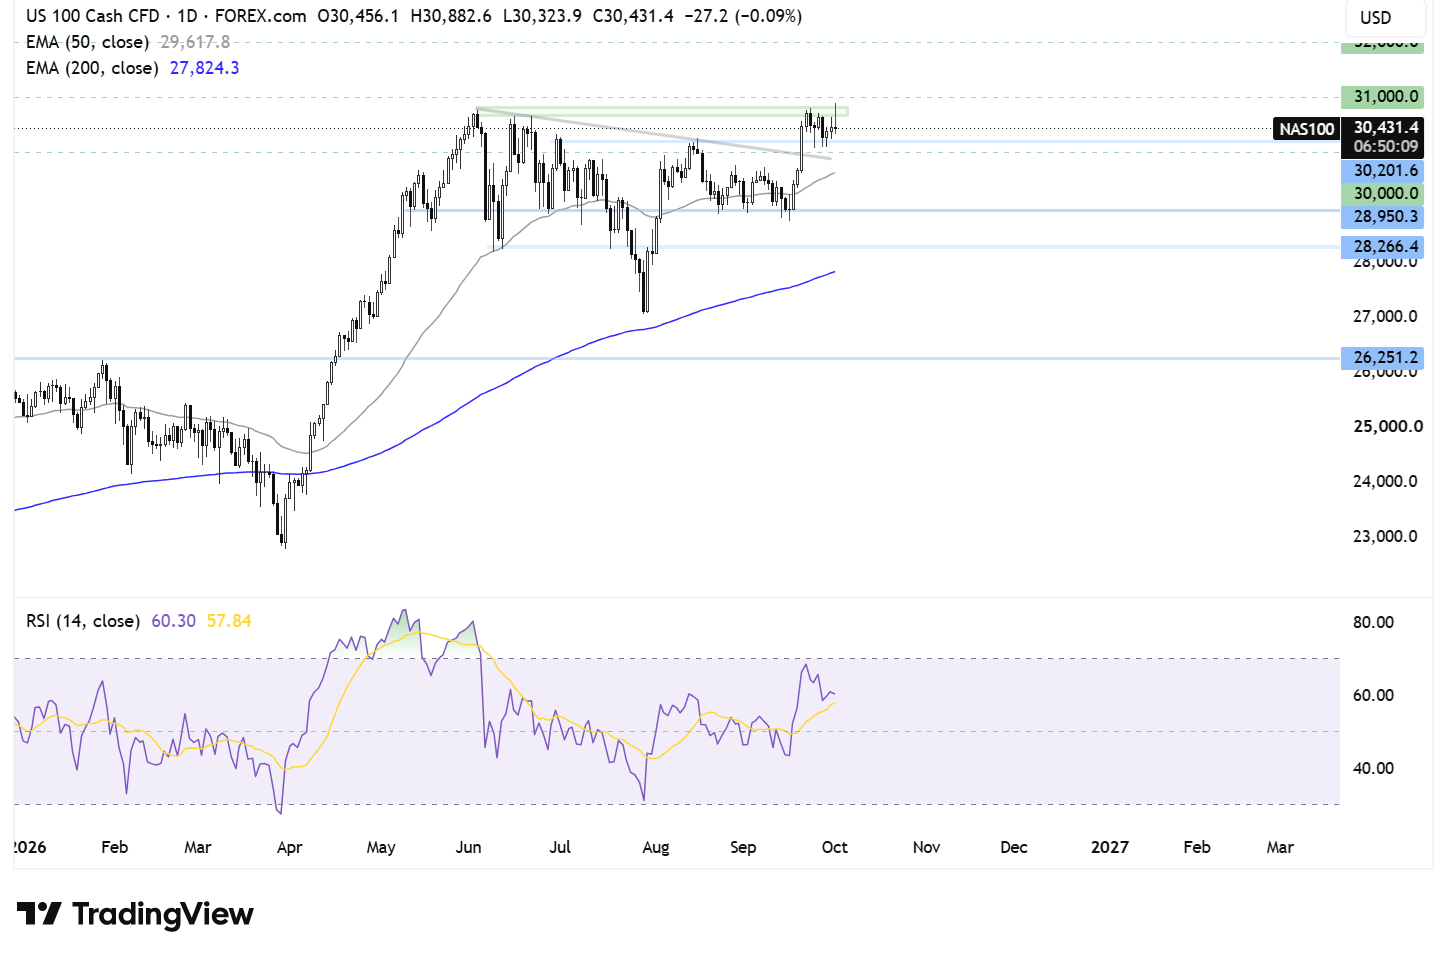Select the EMA (50, close) indicator label
The width and height of the screenshot is (1448, 959).
[x=88, y=42]
